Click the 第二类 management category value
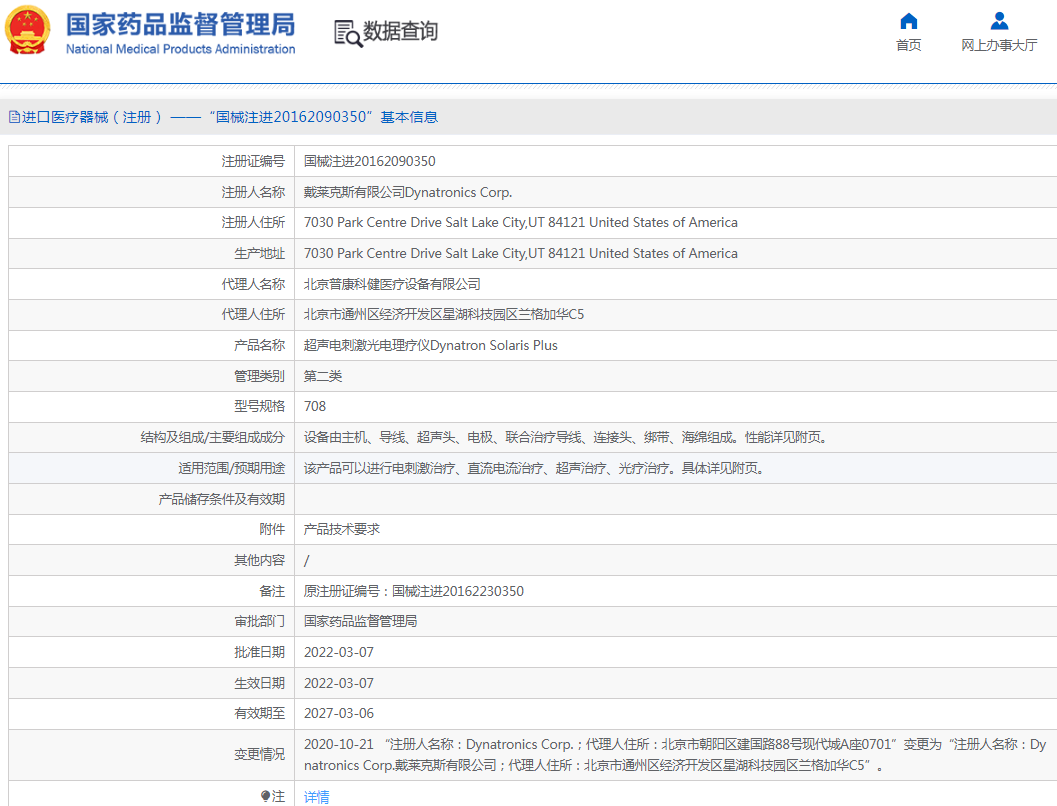Screen dimensions: 1057x806 [323, 376]
